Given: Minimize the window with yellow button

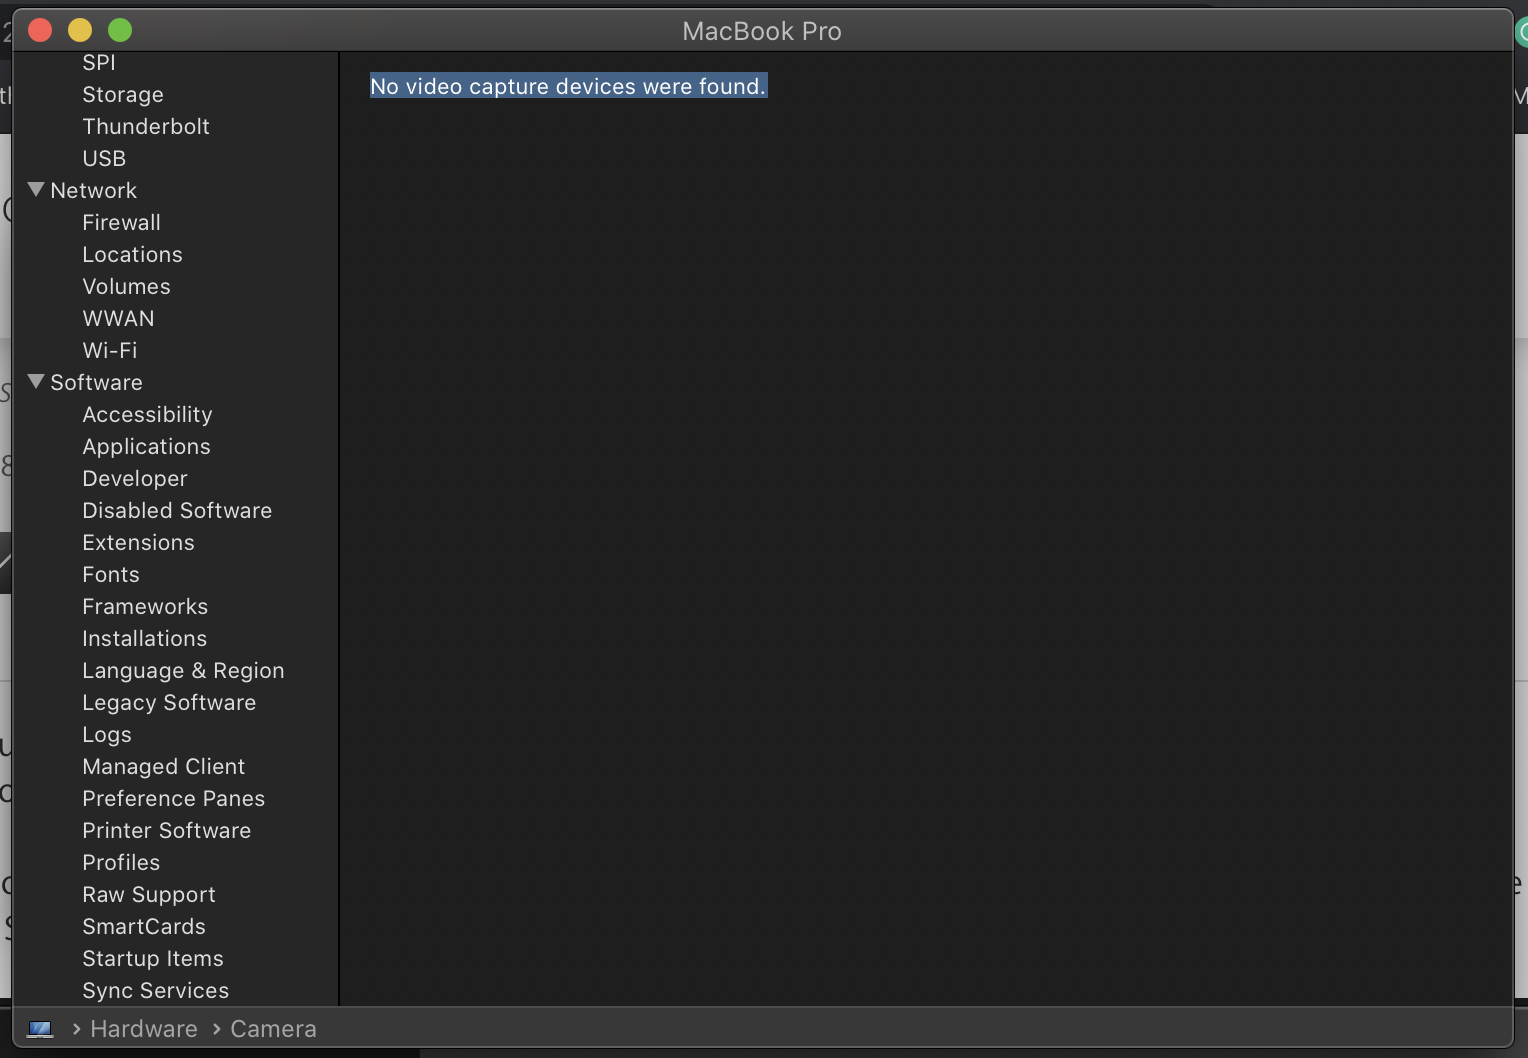Looking at the screenshot, I should pos(80,30).
